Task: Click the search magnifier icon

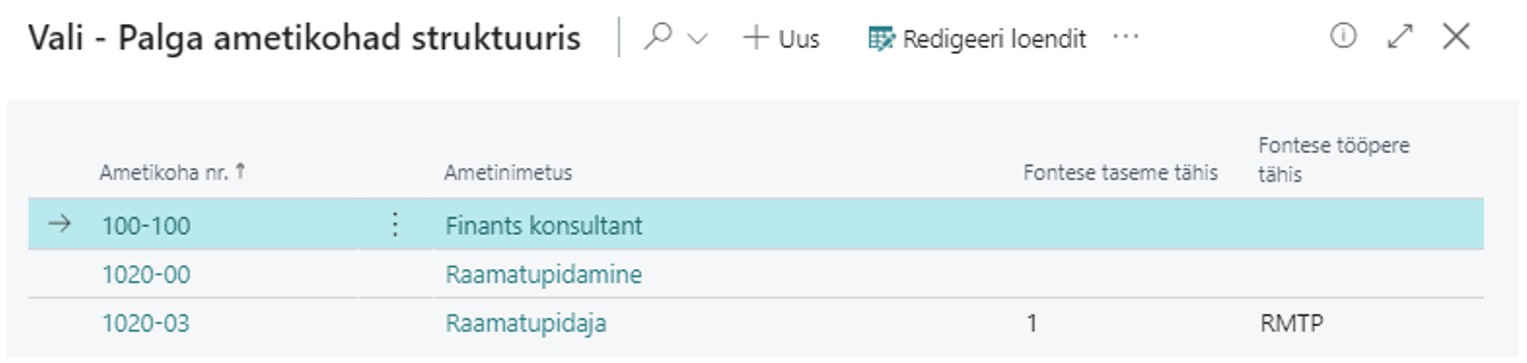Action: coord(658,38)
